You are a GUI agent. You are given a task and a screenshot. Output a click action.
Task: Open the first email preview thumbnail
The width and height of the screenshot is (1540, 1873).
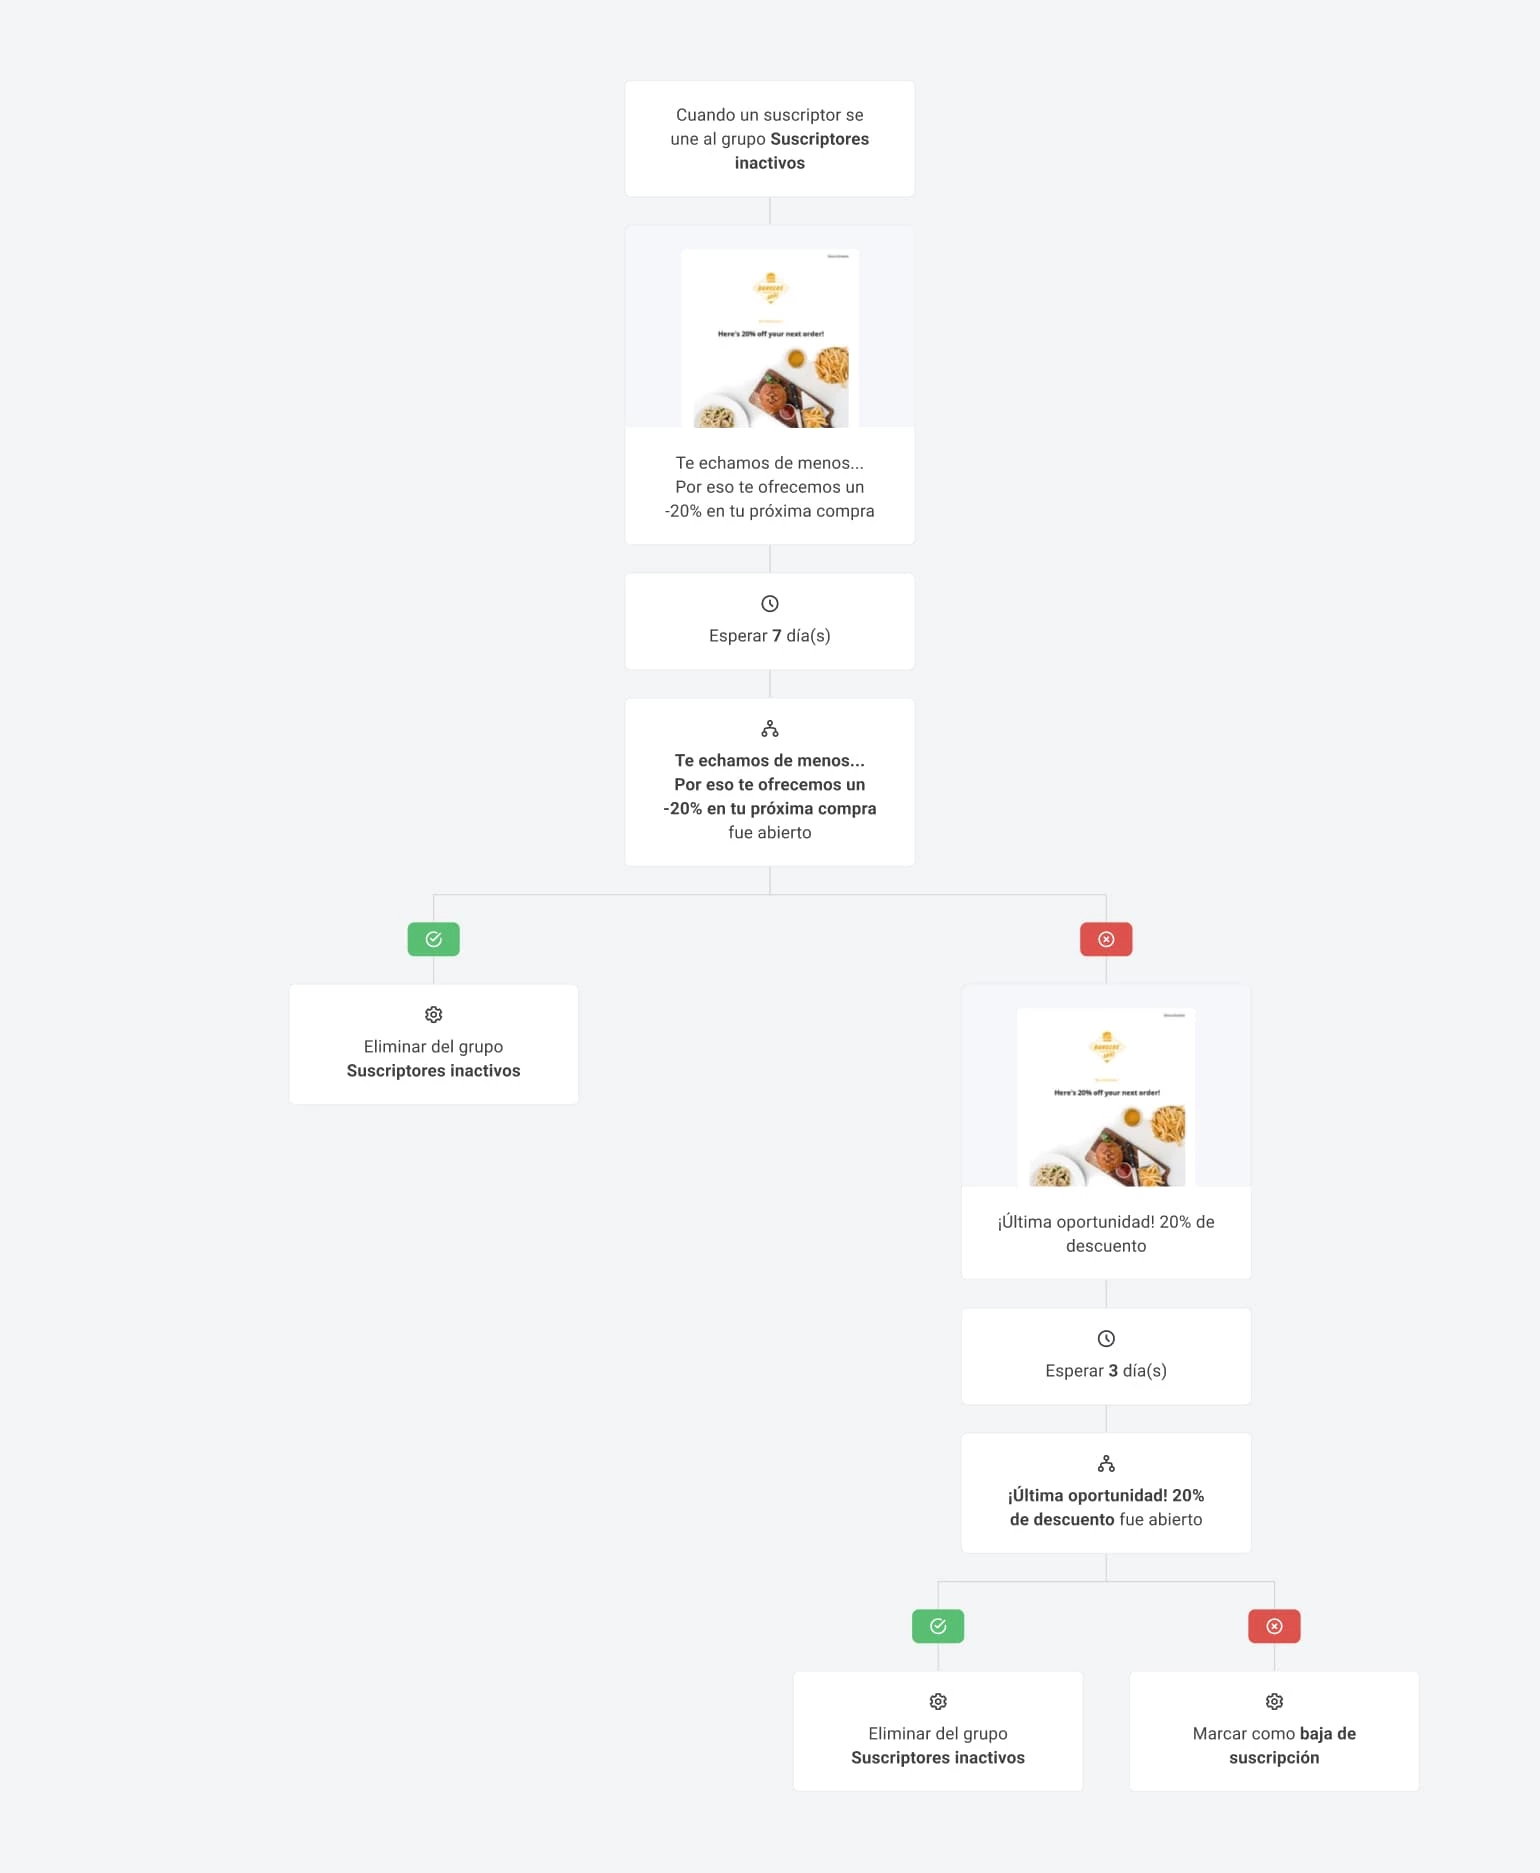tap(769, 338)
